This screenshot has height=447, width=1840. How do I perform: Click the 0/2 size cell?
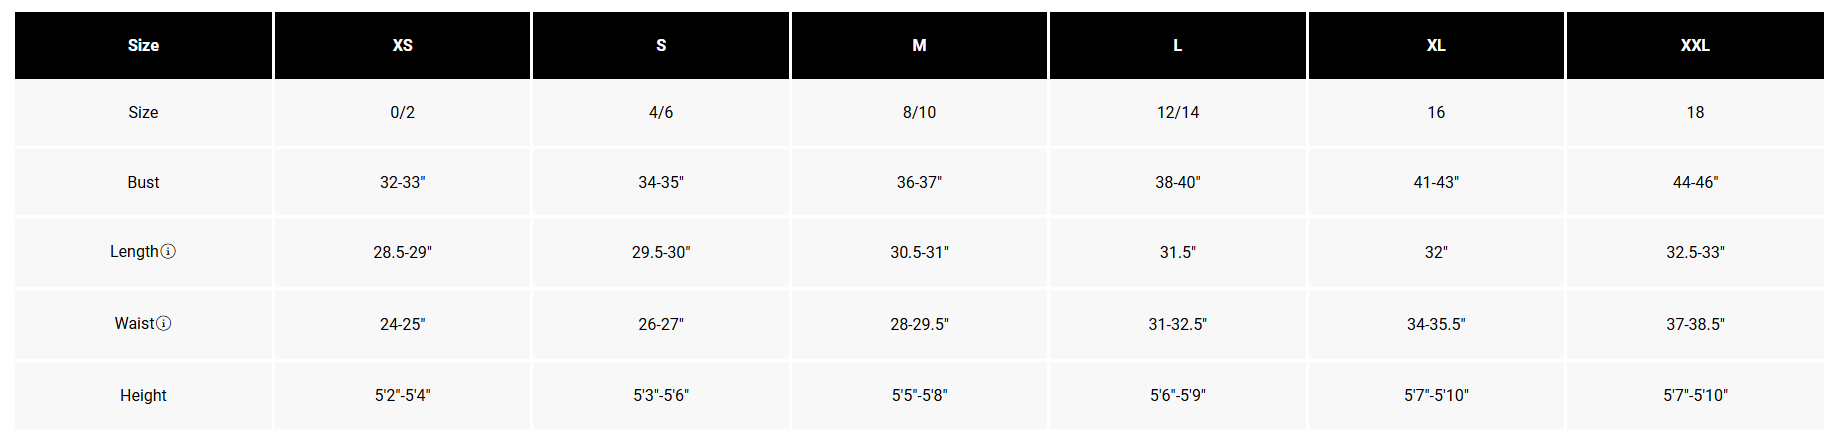[x=402, y=112]
